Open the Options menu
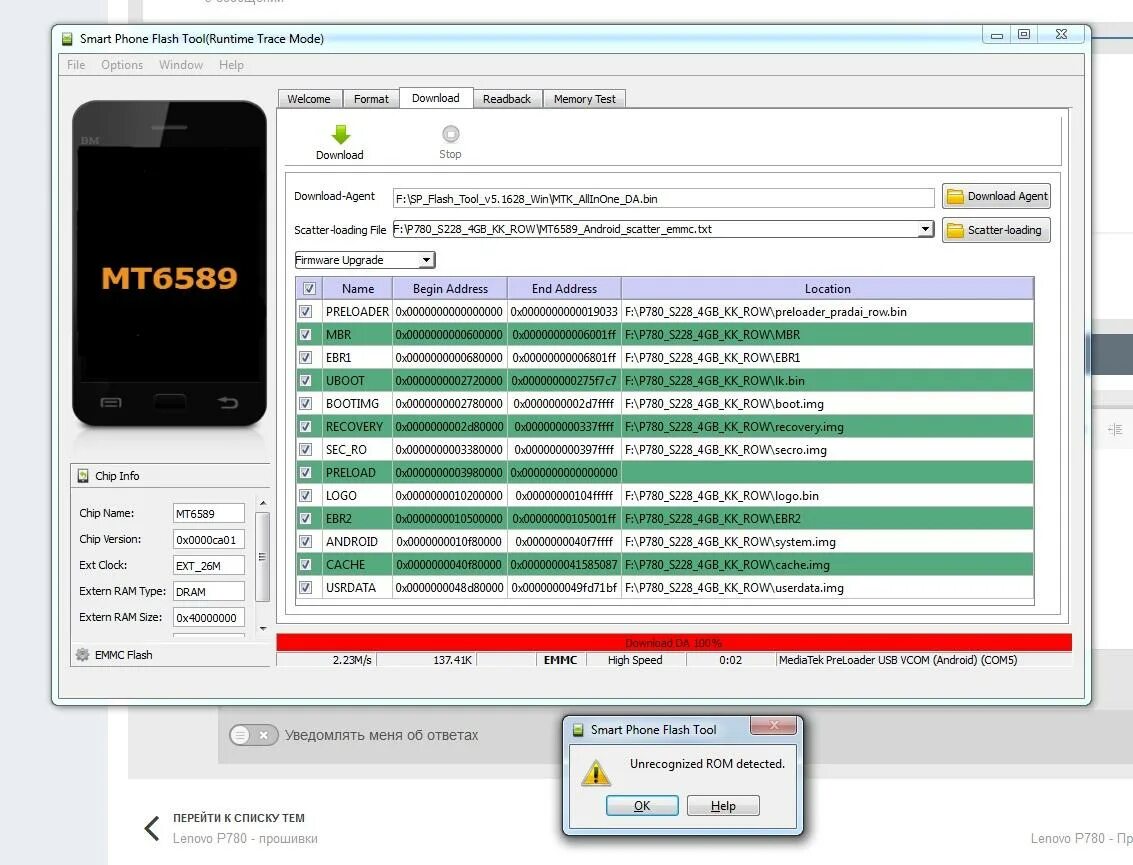Viewport: 1133px width, 865px height. pyautogui.click(x=122, y=65)
